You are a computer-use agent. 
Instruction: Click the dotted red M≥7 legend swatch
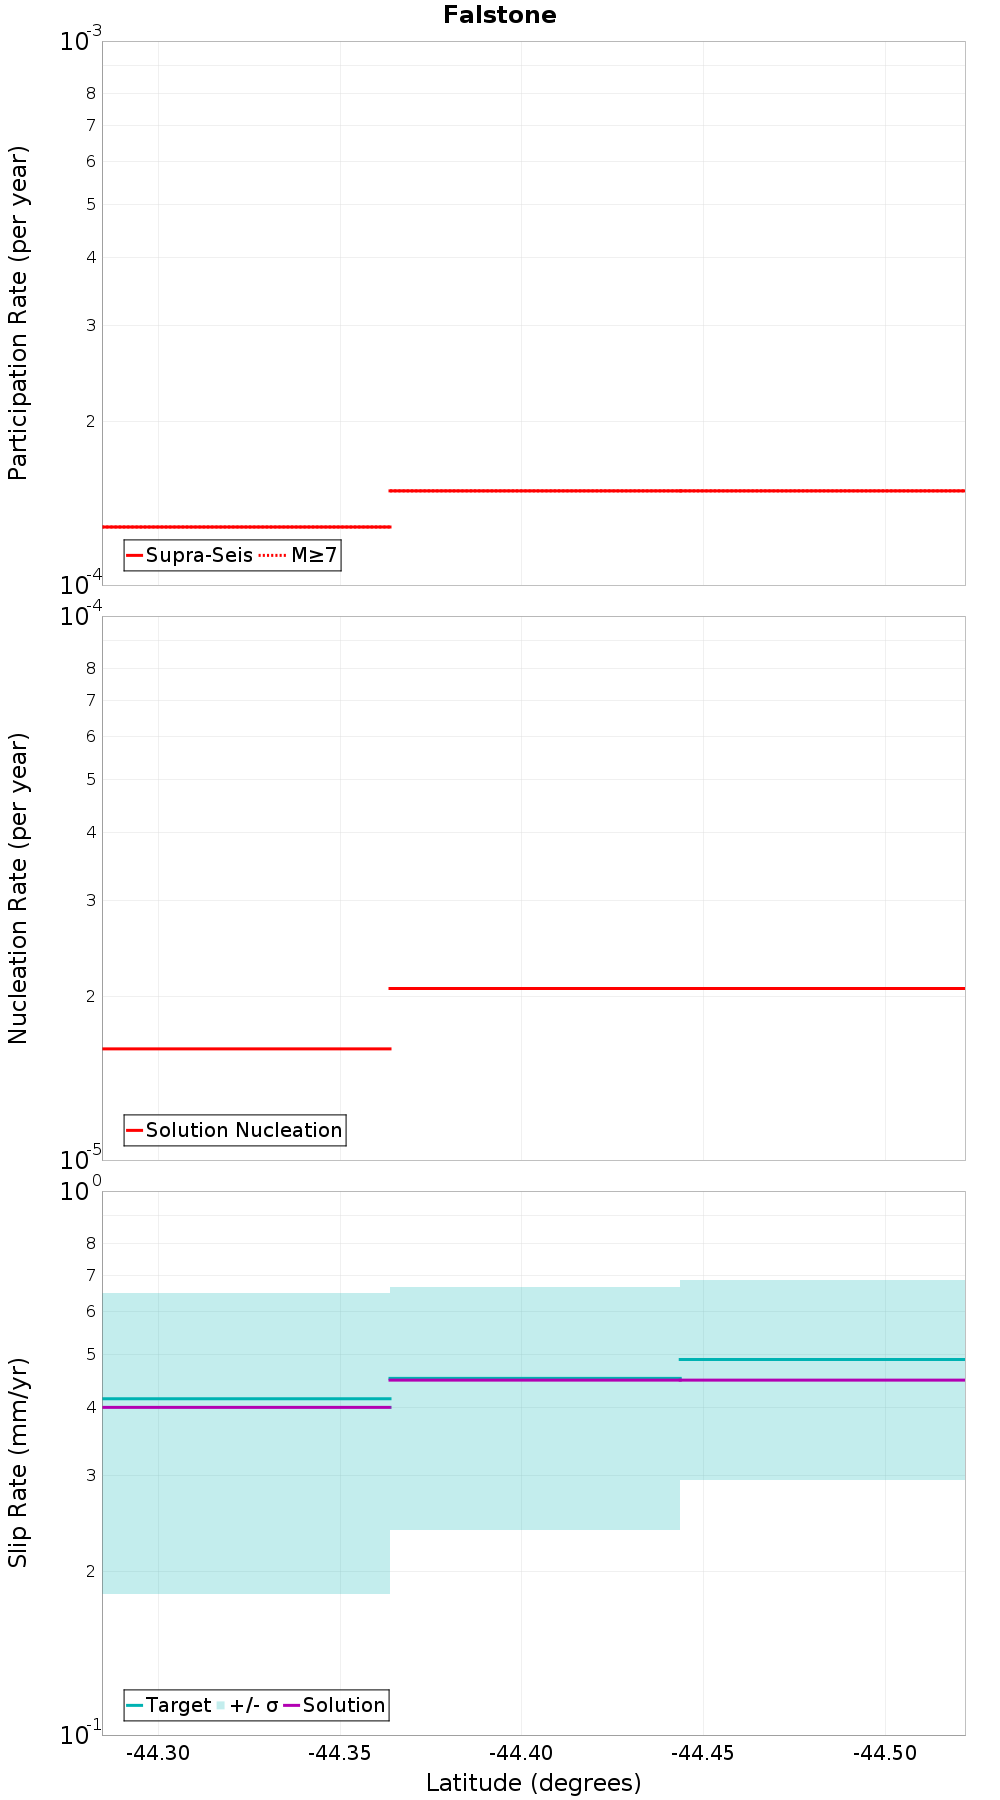click(x=272, y=555)
